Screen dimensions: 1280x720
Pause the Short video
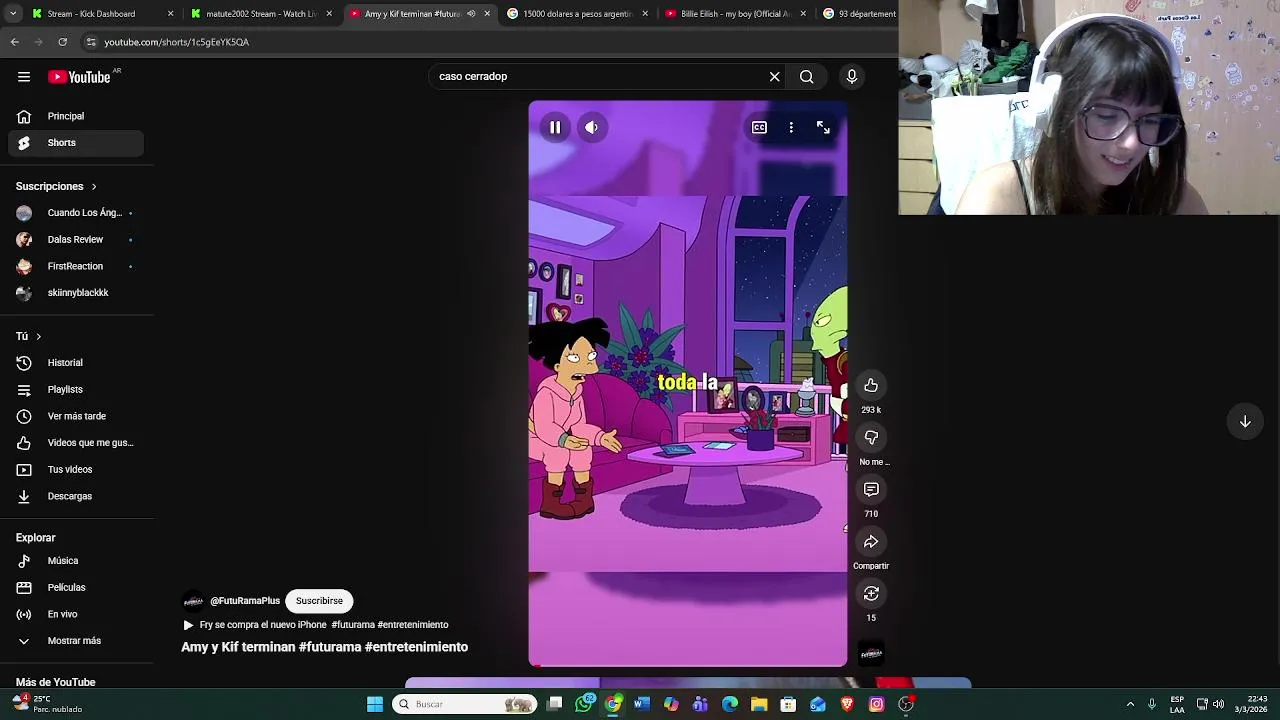click(x=555, y=127)
